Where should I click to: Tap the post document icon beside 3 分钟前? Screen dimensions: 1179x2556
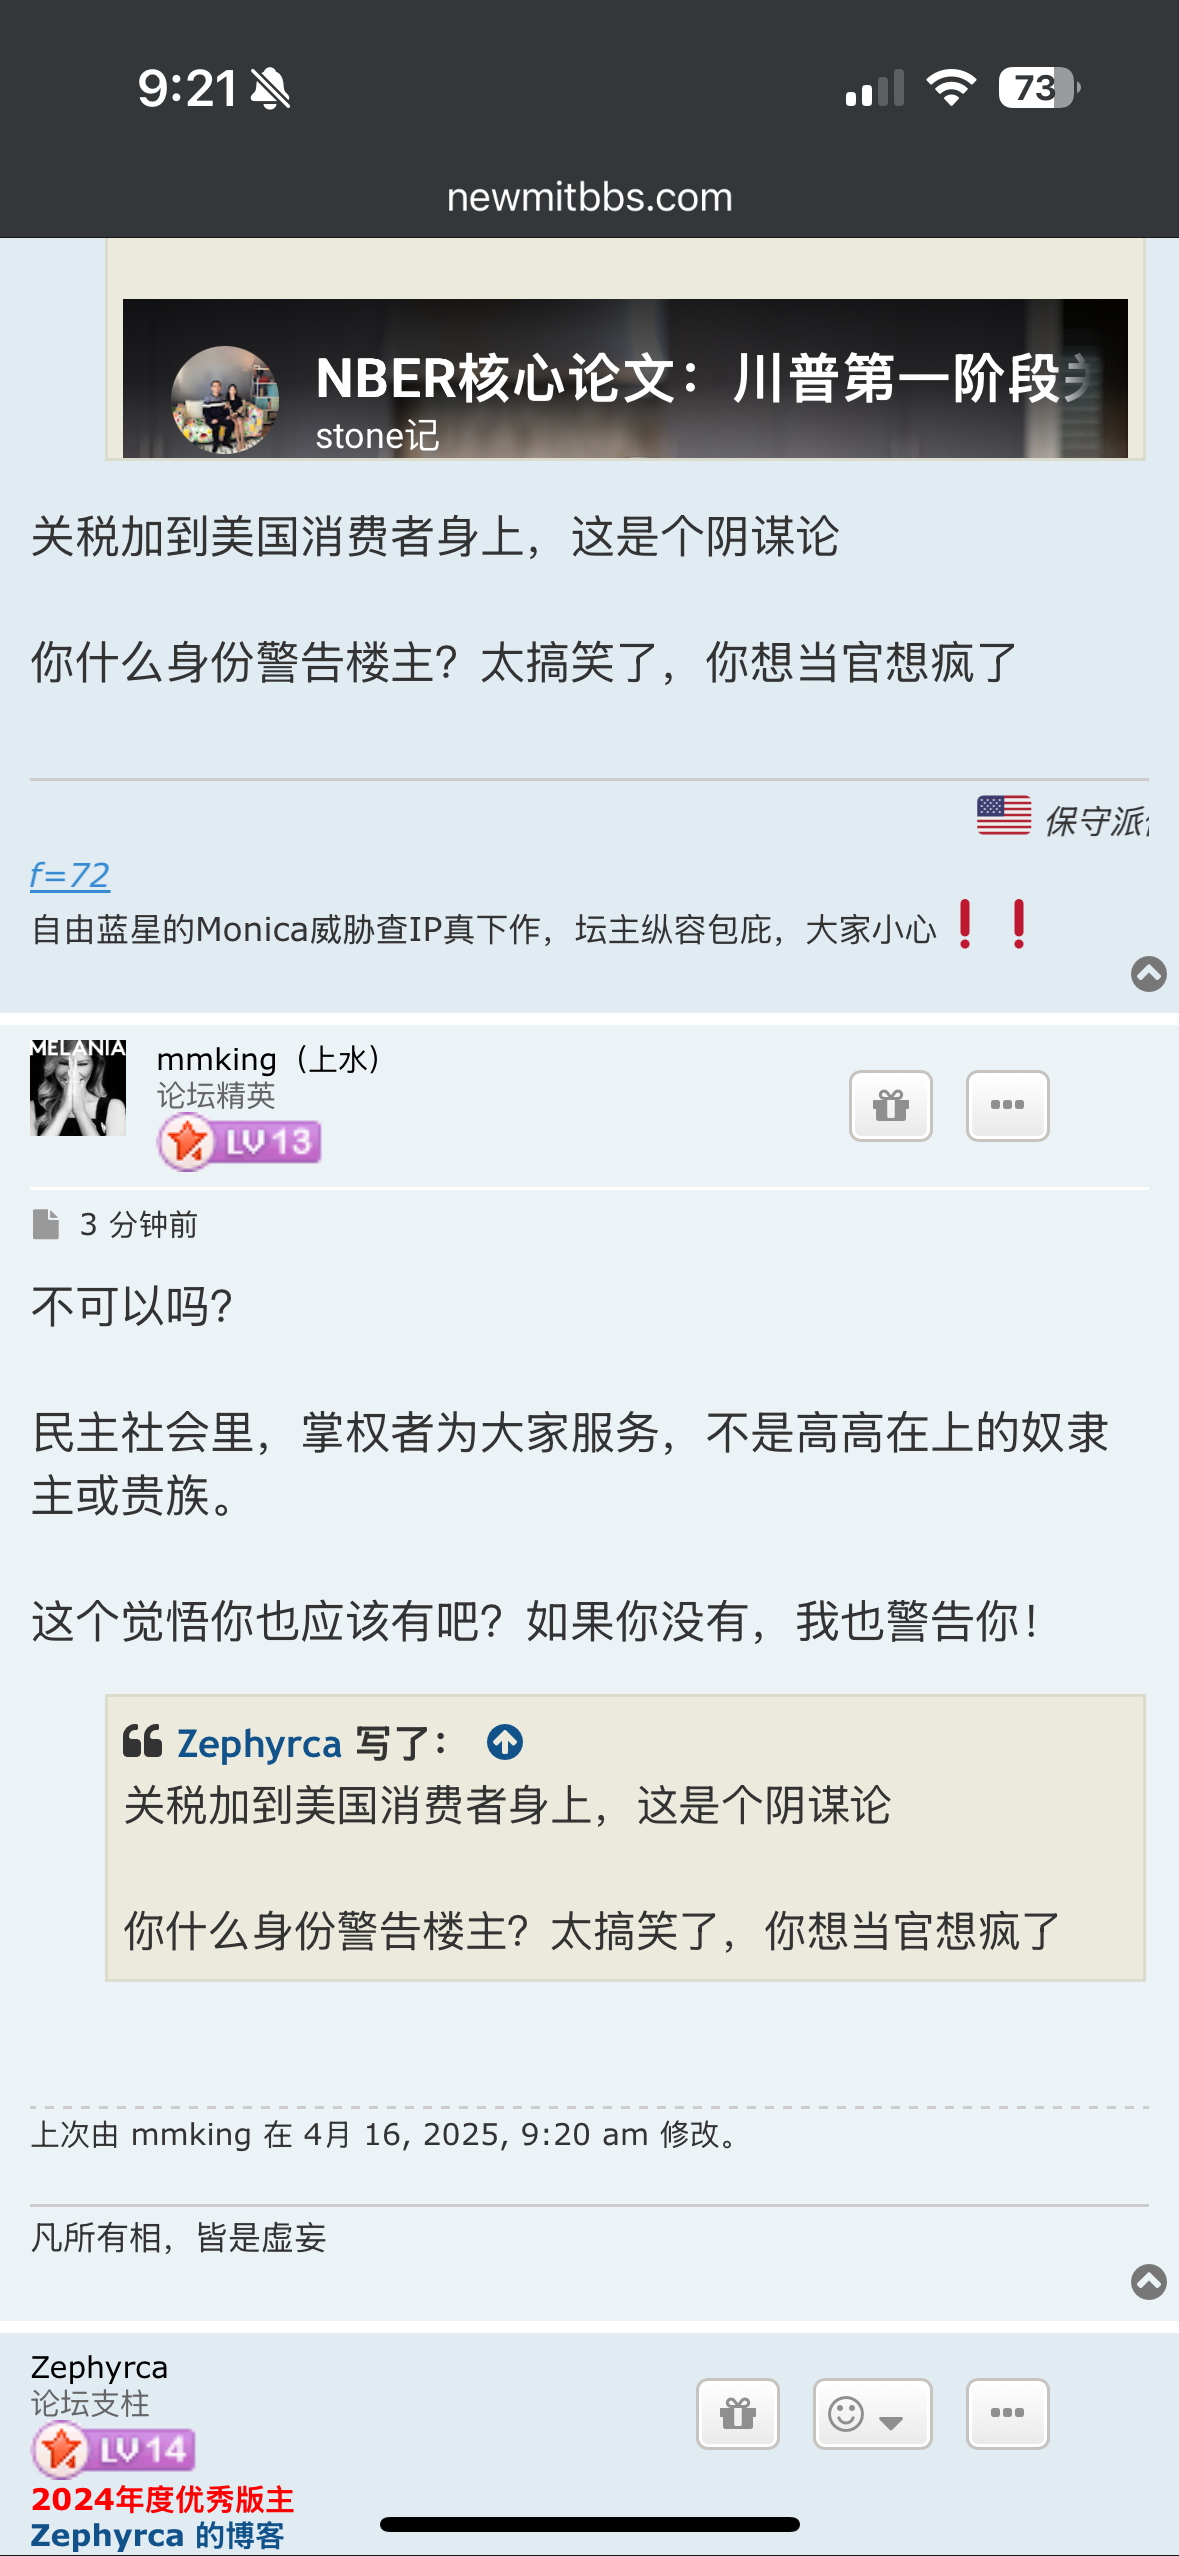46,1224
